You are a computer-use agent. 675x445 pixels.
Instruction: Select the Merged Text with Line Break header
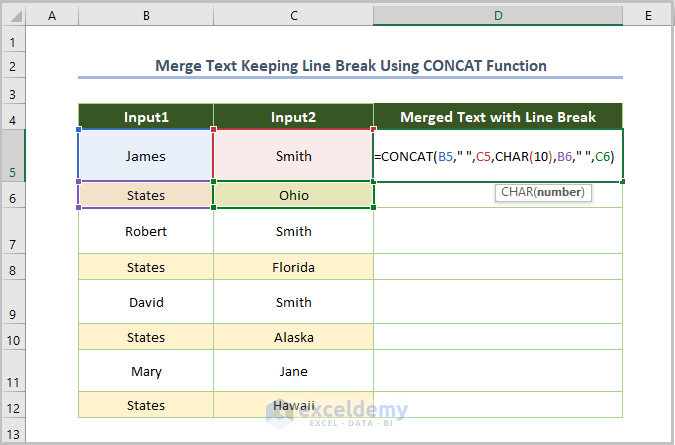498,117
